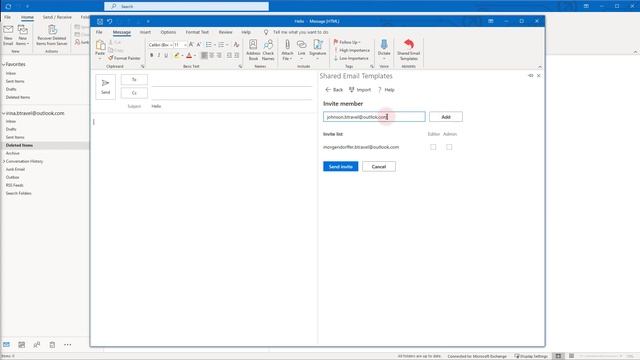Click the Tell me what you want box
Image resolution: width=640 pixels, height=360 pixels.
[301, 32]
